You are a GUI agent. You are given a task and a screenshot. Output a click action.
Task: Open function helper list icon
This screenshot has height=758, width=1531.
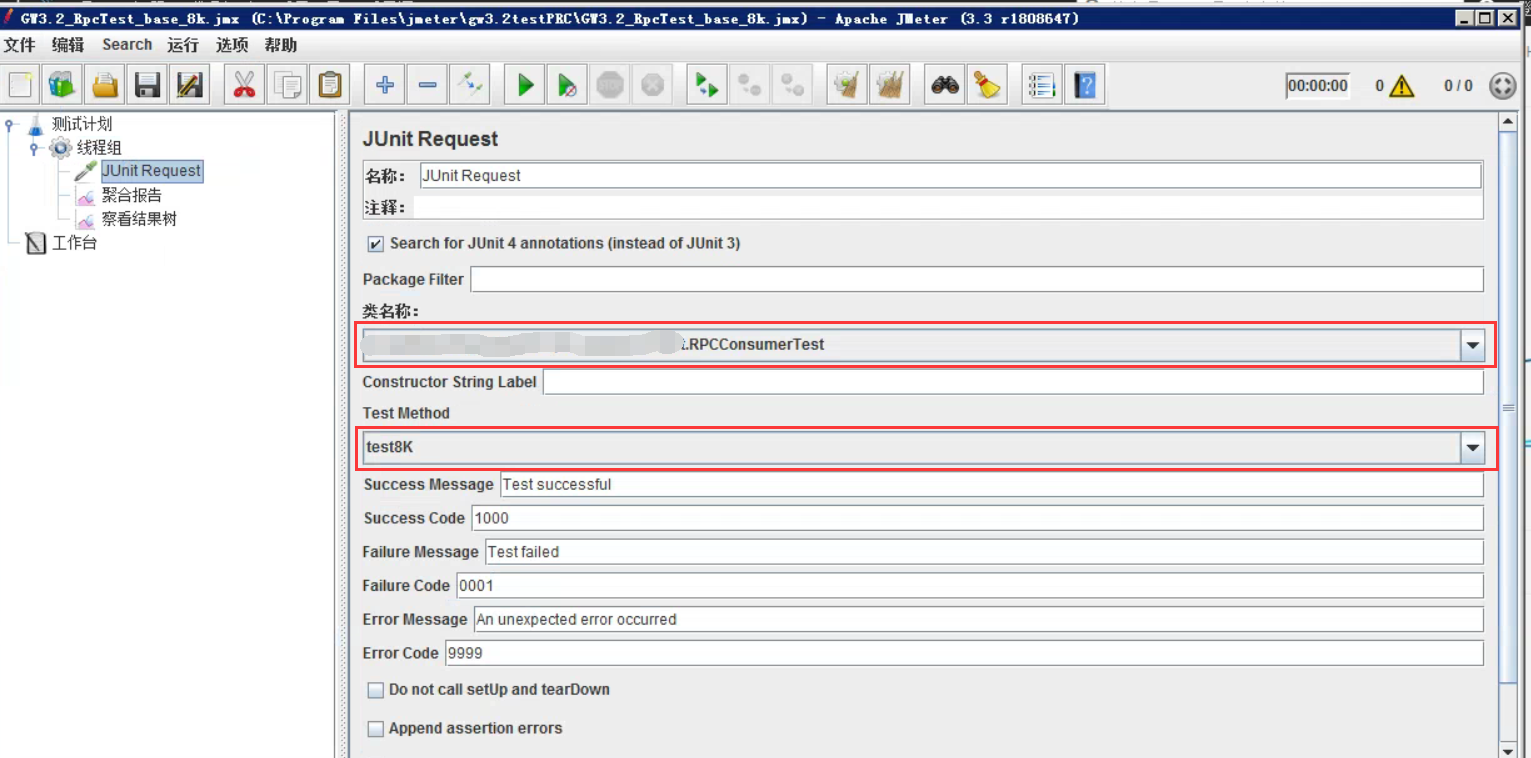pos(1042,86)
